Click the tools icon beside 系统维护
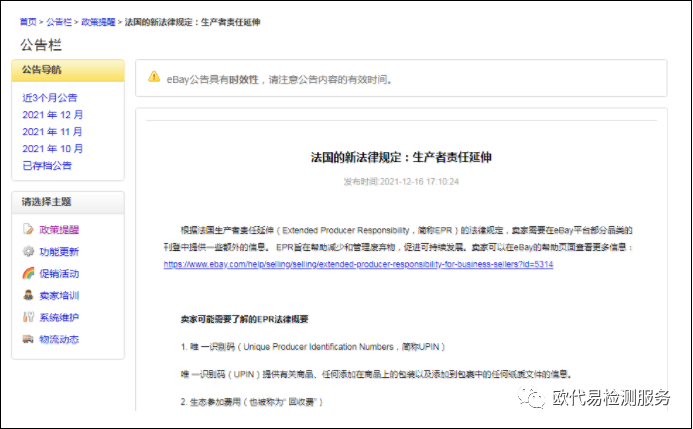Image resolution: width=693 pixels, height=429 pixels. [x=28, y=318]
